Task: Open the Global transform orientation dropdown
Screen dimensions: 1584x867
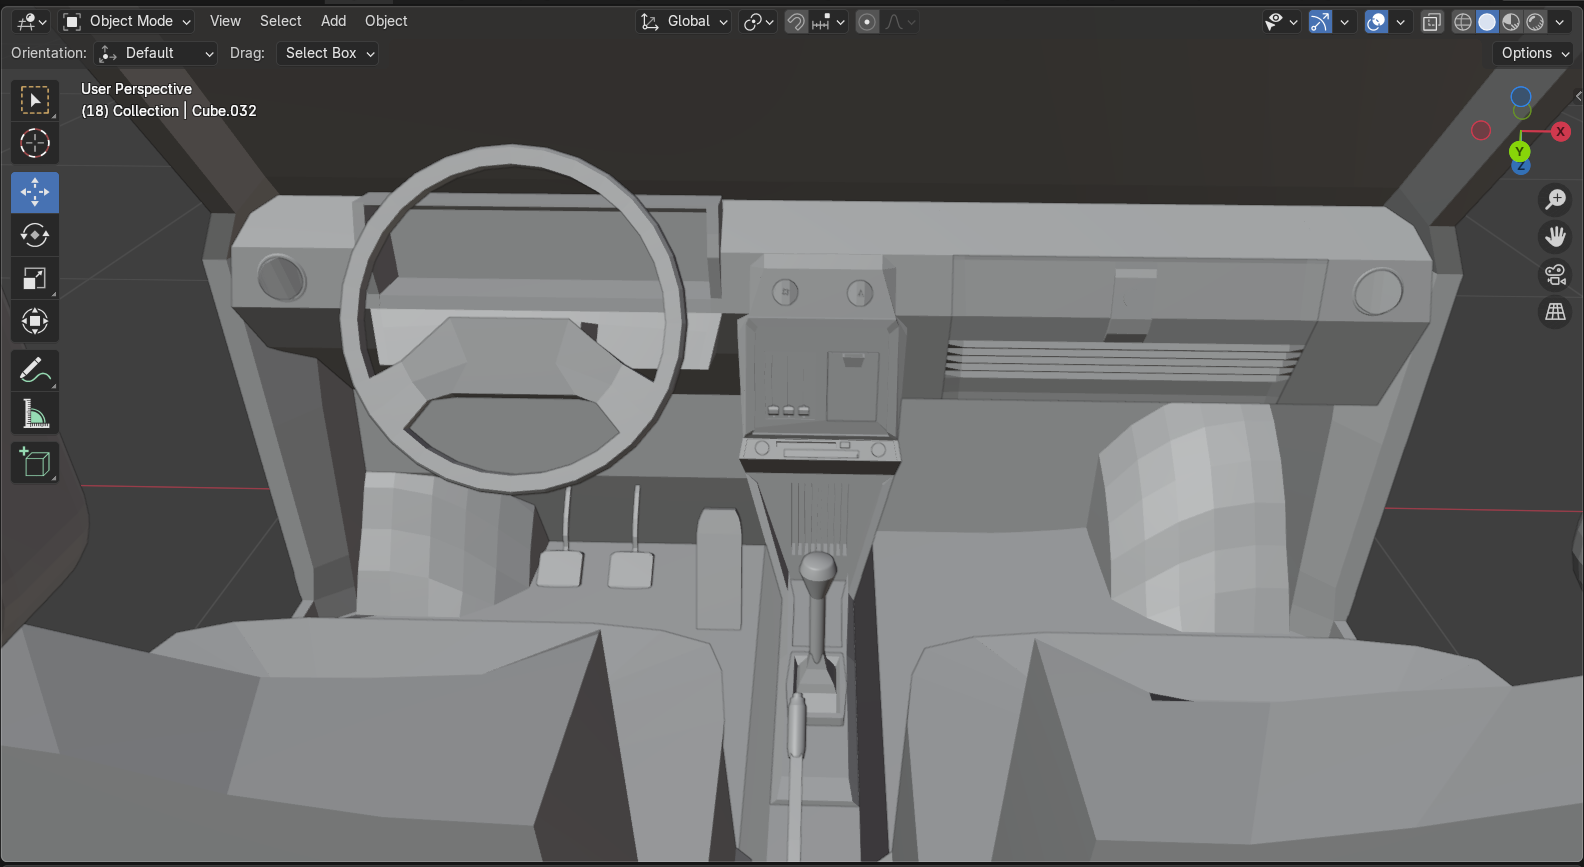Action: (685, 21)
